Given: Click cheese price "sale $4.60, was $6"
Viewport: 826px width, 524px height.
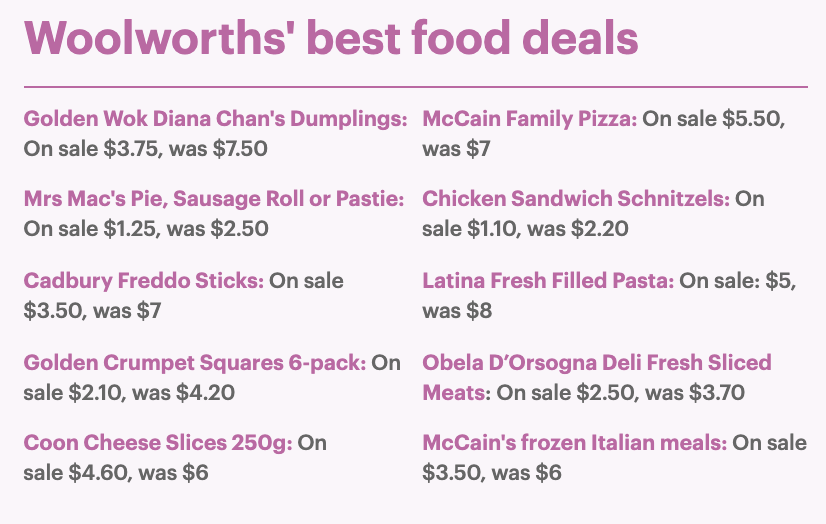Looking at the screenshot, I should coord(116,473).
